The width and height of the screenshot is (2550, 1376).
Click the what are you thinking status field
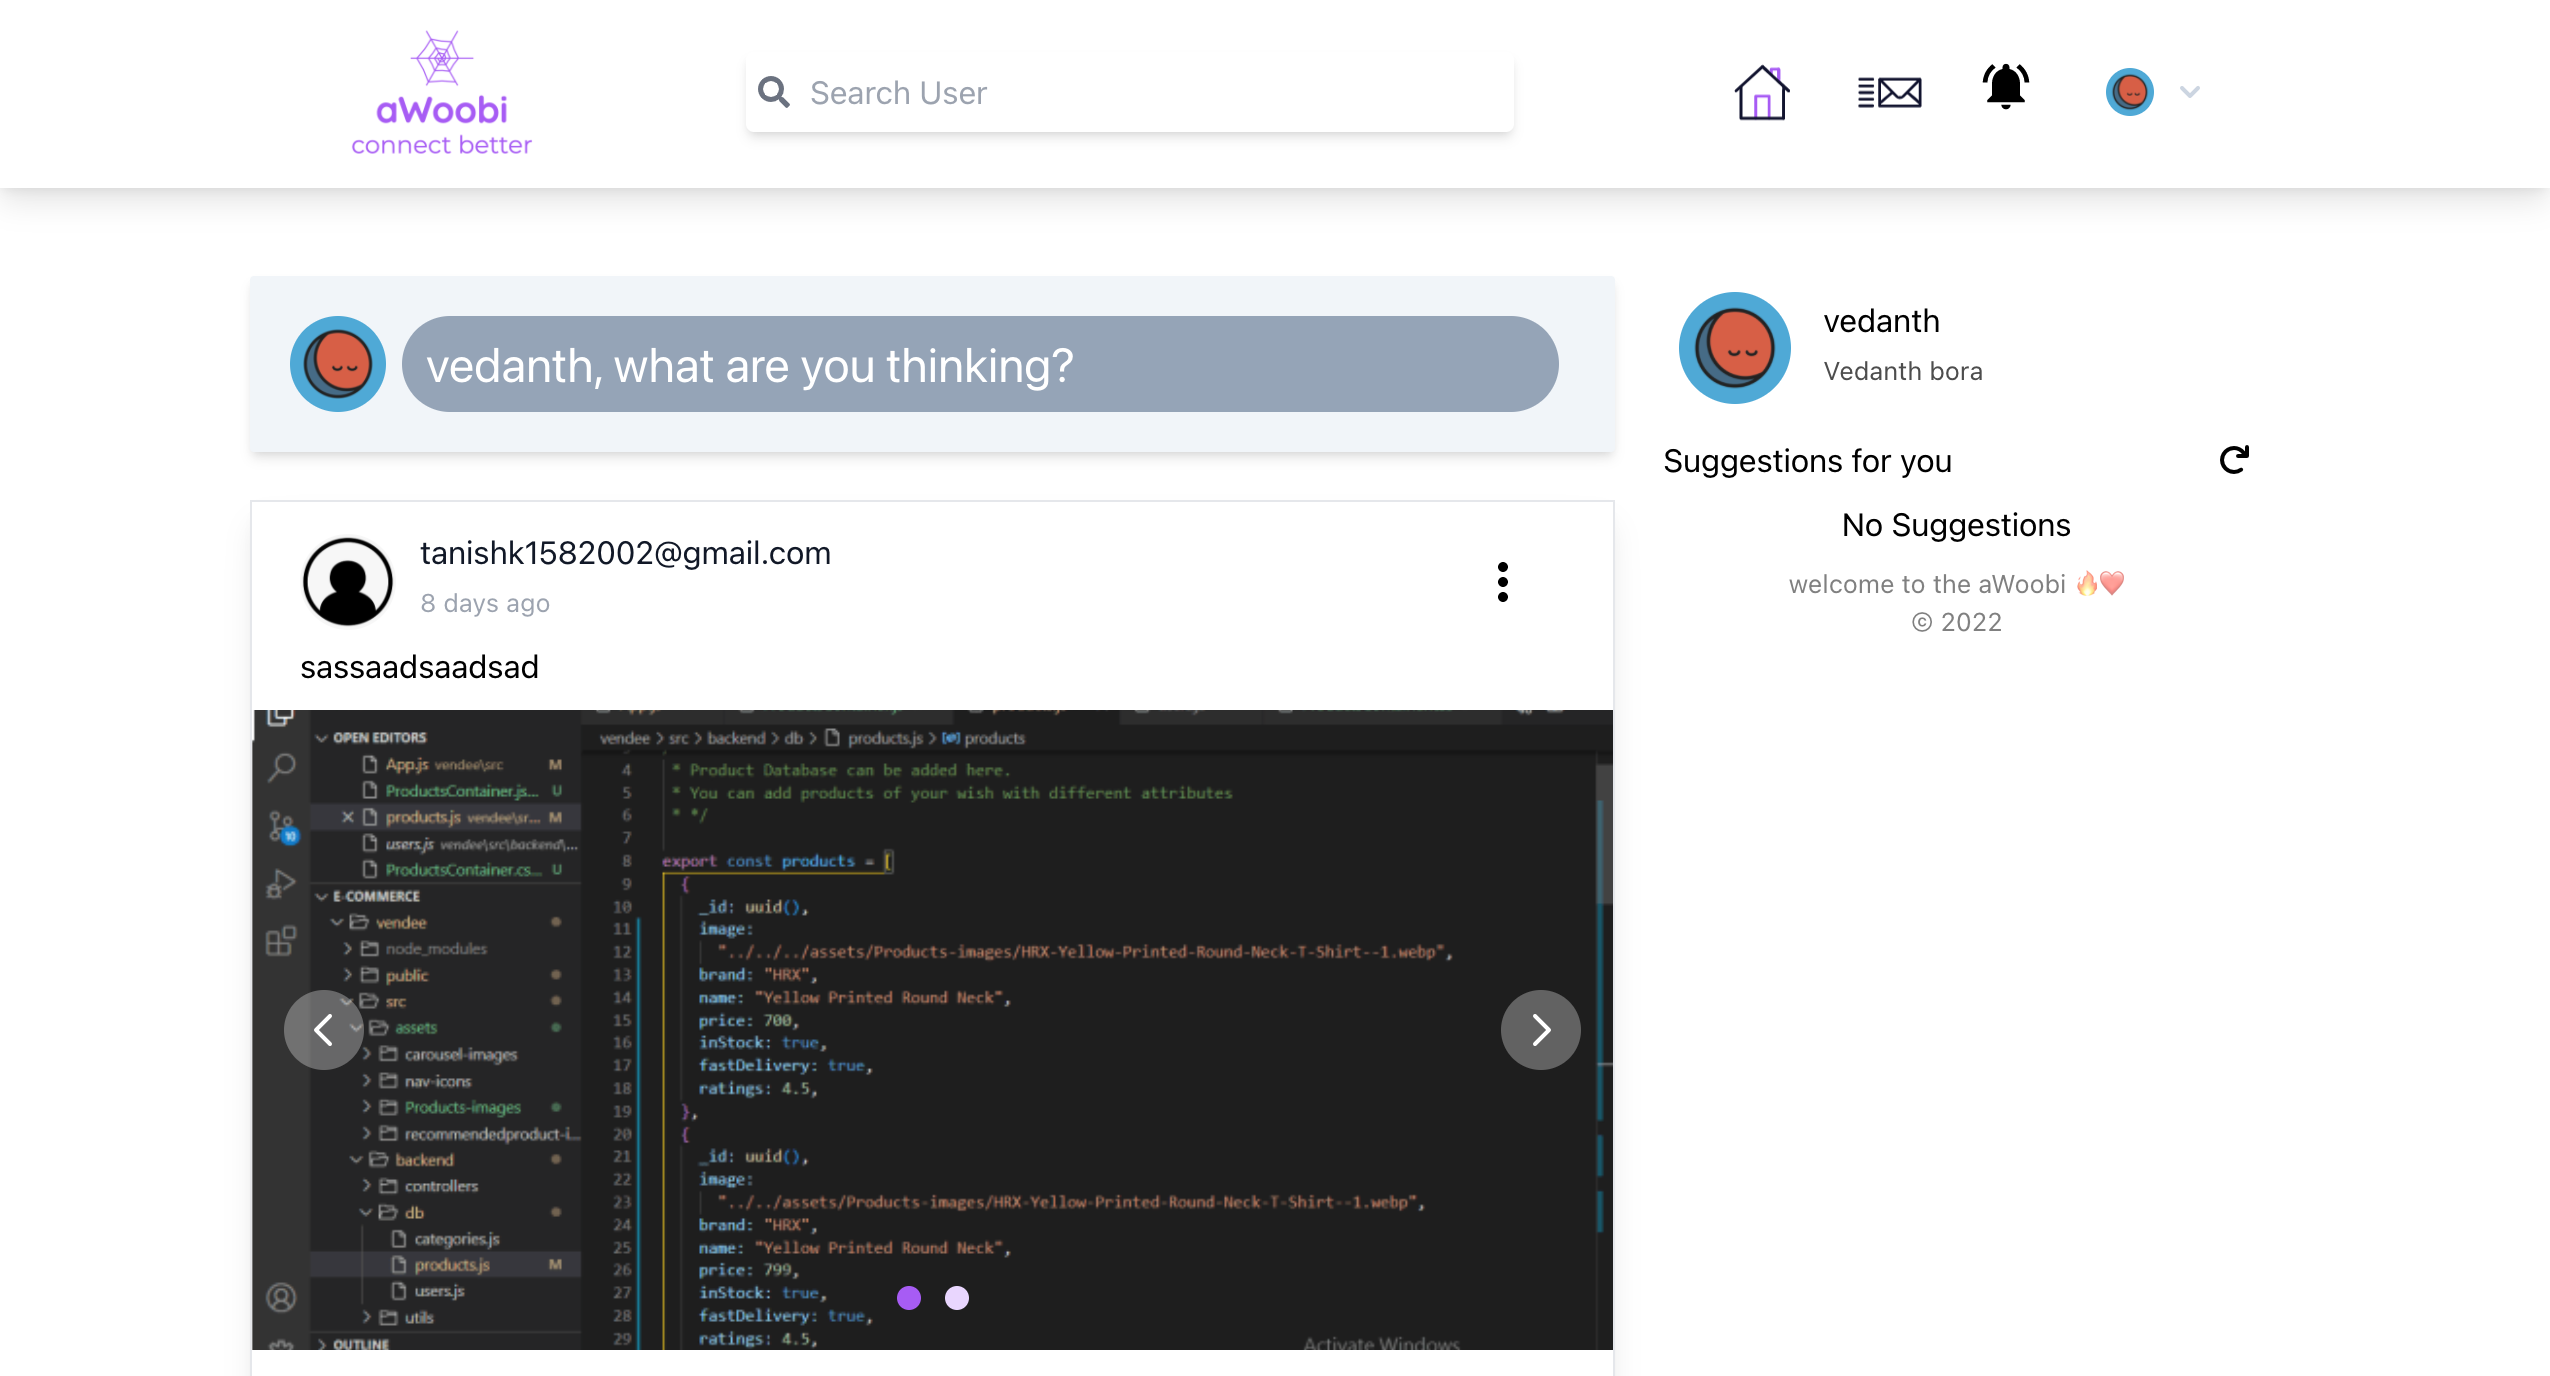[979, 364]
